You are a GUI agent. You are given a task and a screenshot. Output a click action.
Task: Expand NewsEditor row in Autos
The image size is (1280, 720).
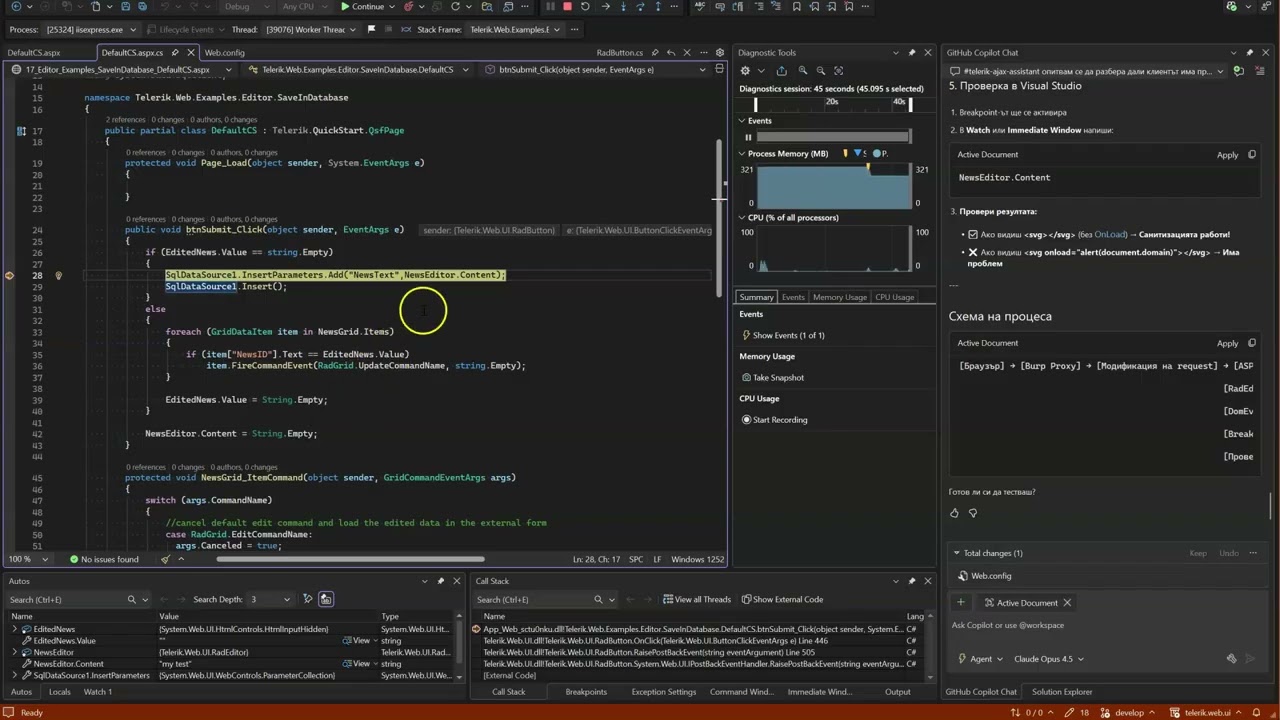tap(14, 652)
